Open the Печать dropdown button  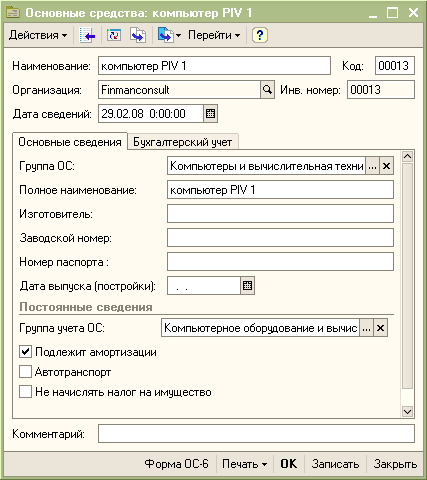pyautogui.click(x=245, y=464)
